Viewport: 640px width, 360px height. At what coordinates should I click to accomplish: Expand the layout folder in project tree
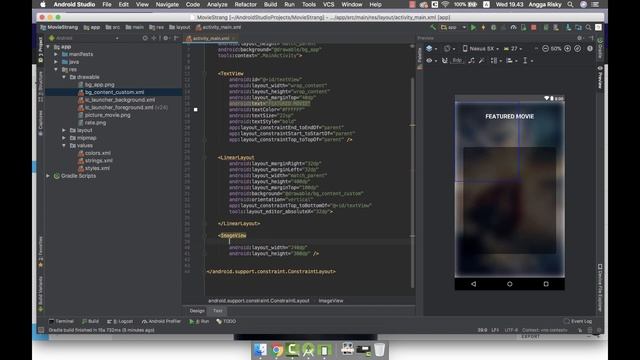tap(64, 130)
